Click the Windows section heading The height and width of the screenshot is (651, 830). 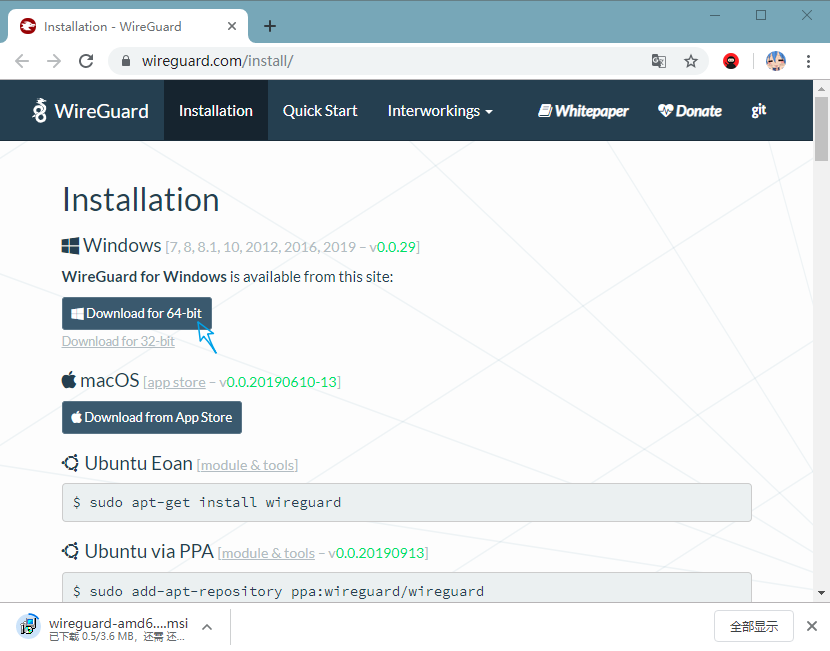pos(122,246)
